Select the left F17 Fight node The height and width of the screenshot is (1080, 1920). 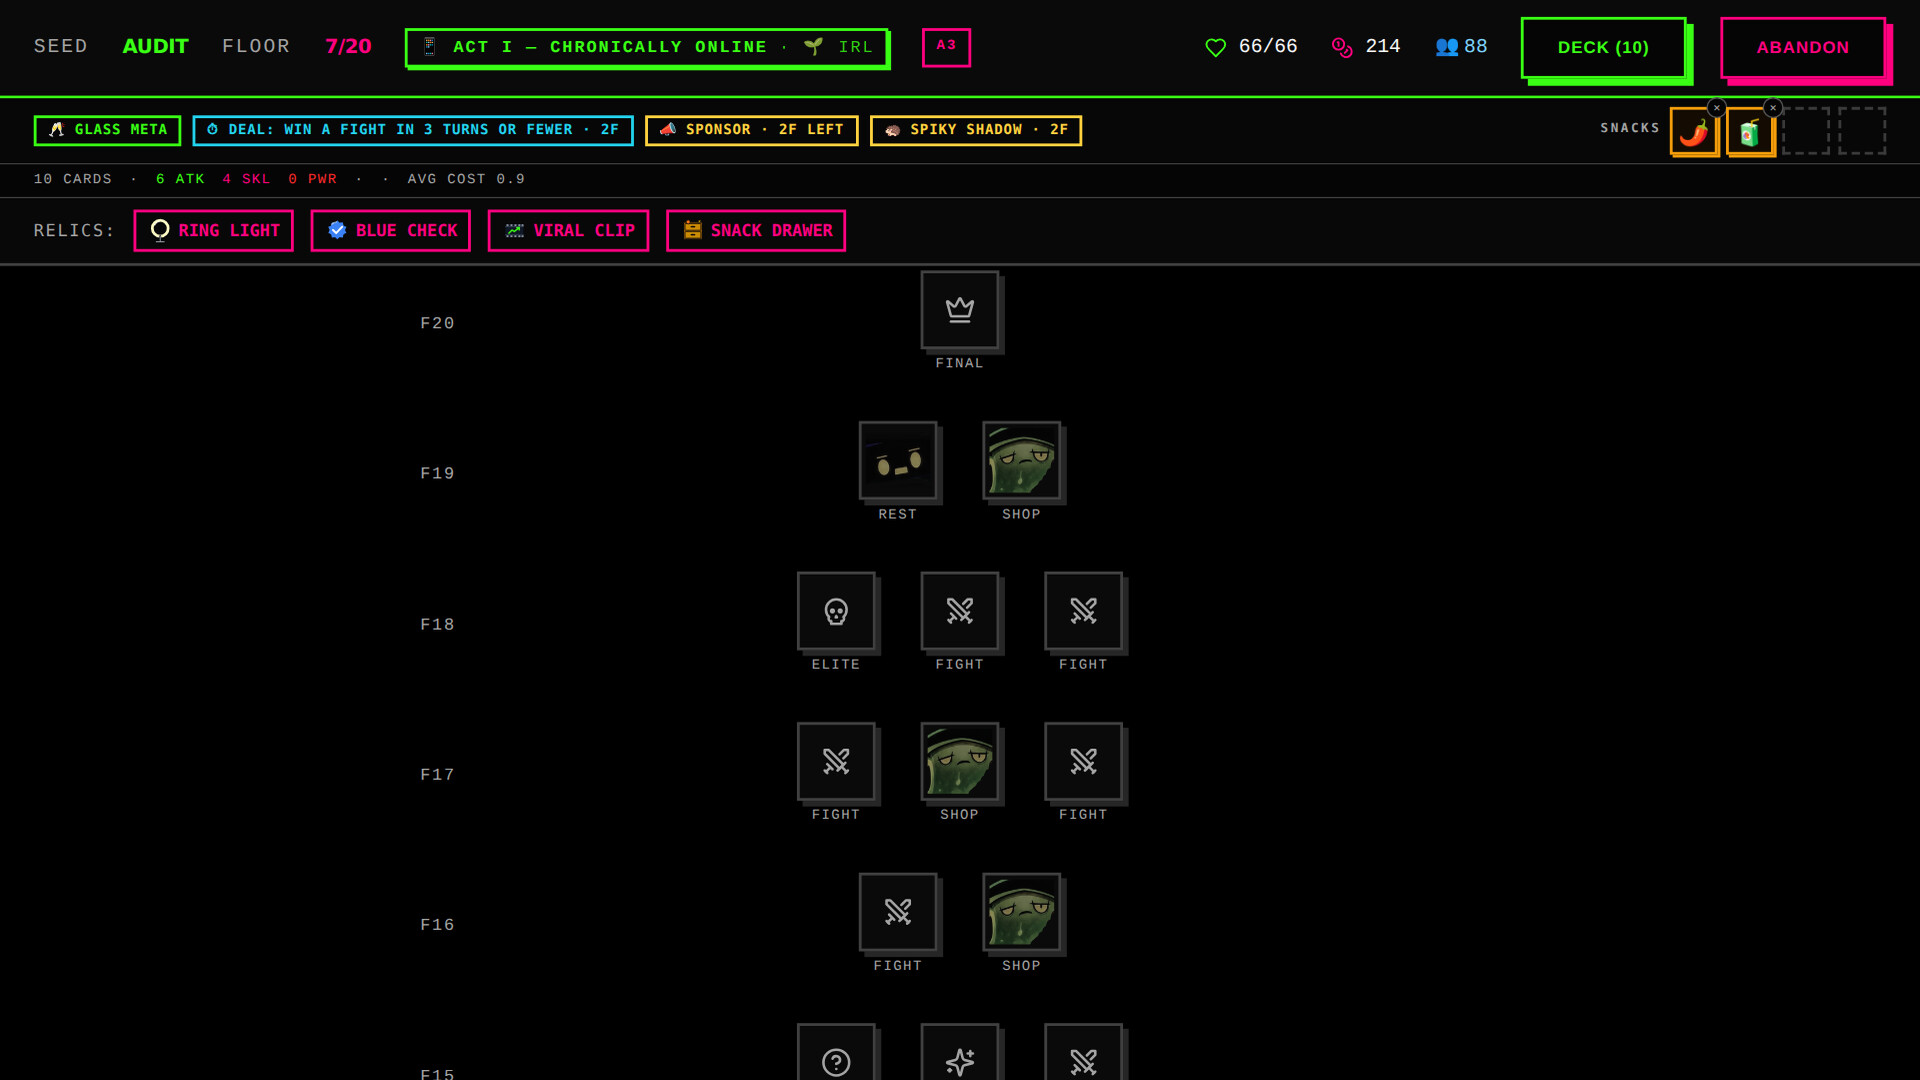coord(836,762)
